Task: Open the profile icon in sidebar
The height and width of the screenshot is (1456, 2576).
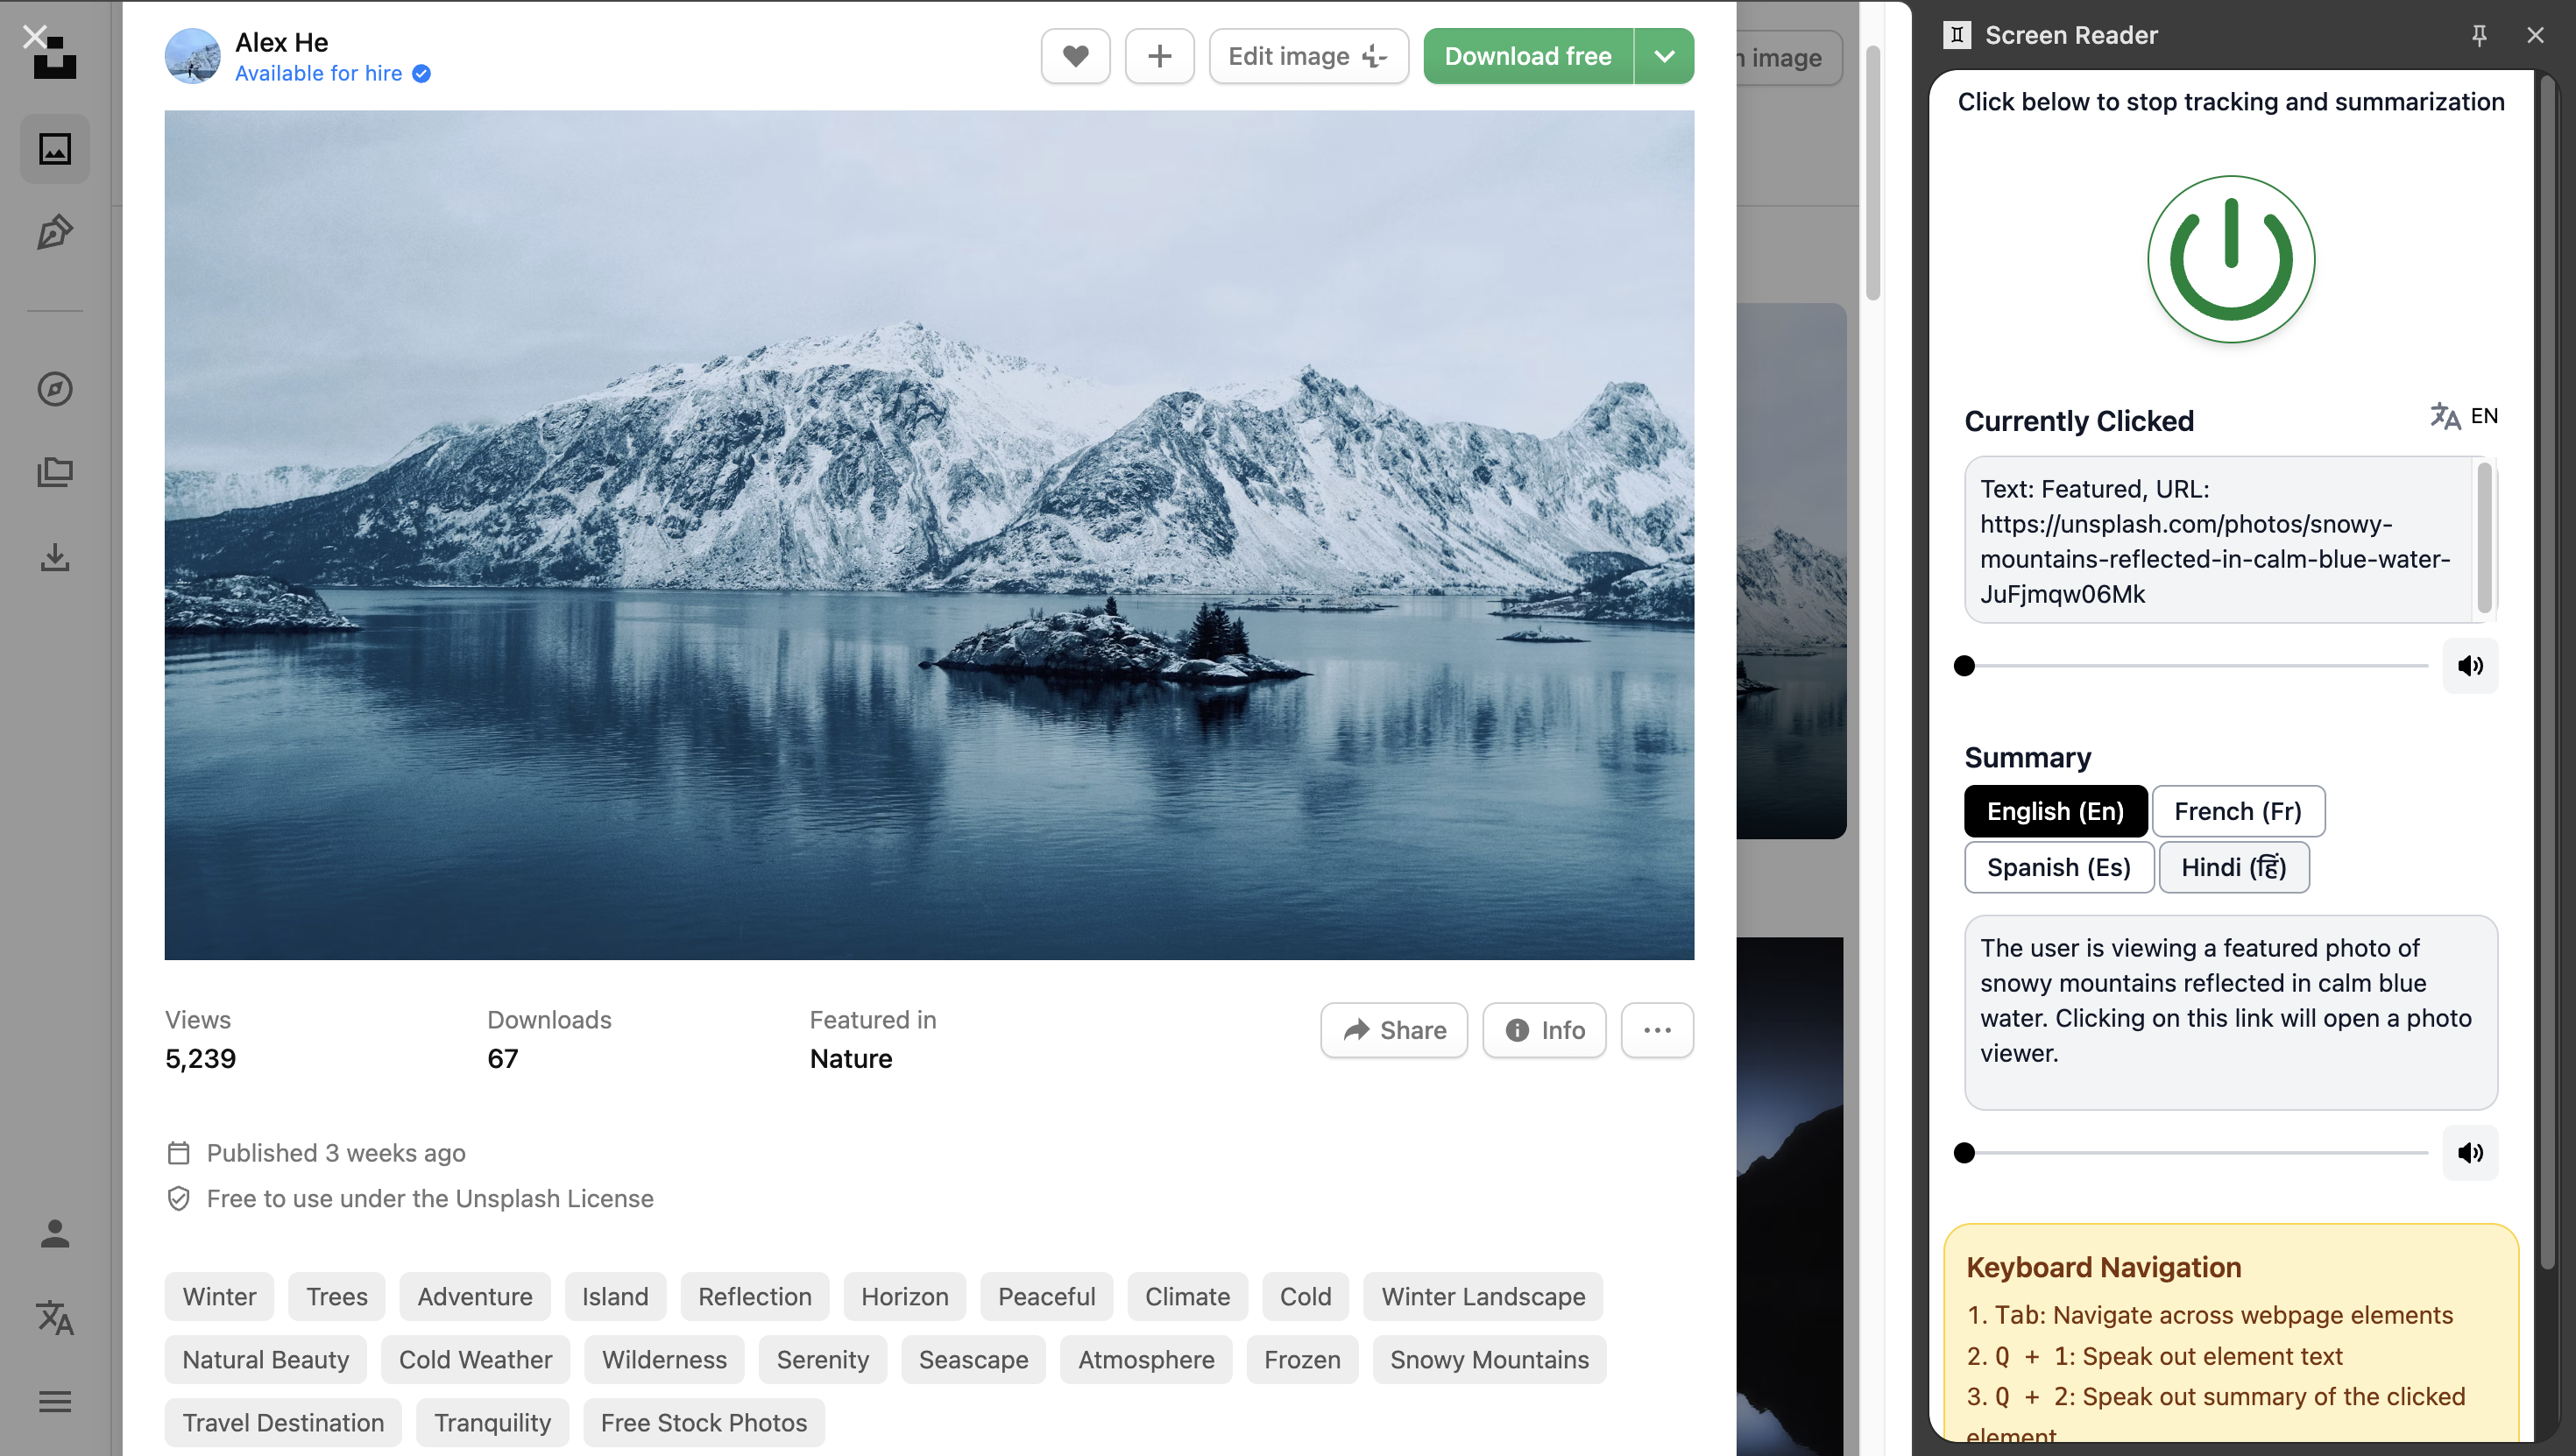Action: coord(55,1234)
